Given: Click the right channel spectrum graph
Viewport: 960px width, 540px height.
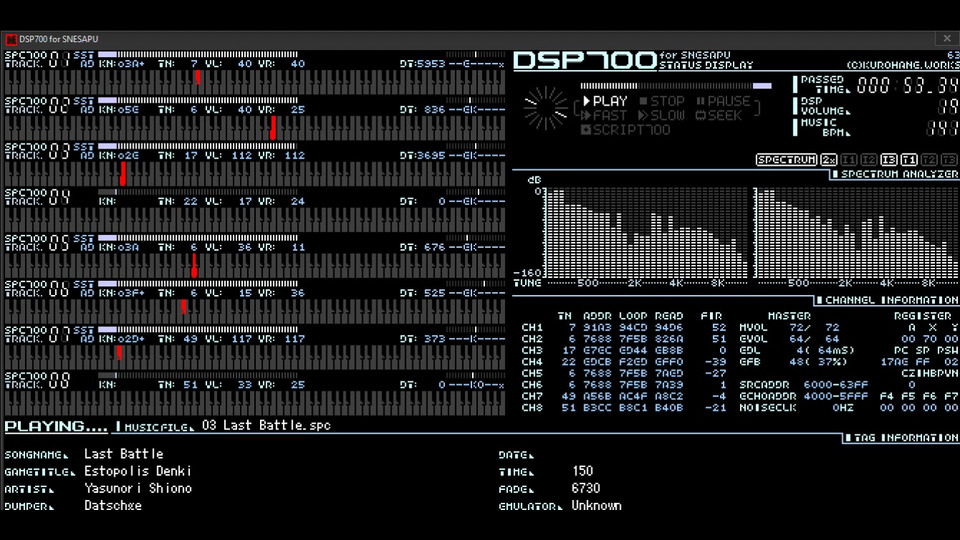Looking at the screenshot, I should (x=856, y=233).
